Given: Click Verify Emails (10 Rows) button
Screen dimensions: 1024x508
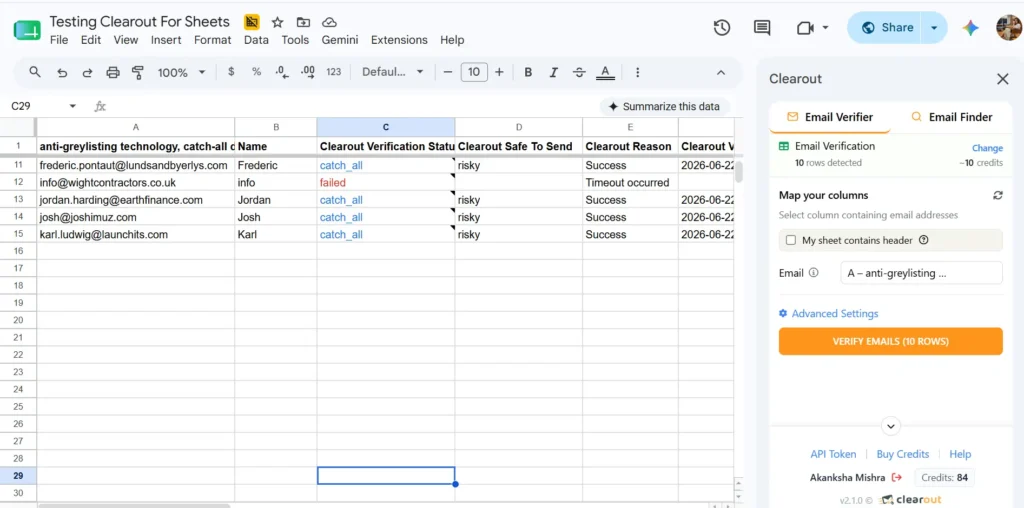Looking at the screenshot, I should [x=890, y=341].
